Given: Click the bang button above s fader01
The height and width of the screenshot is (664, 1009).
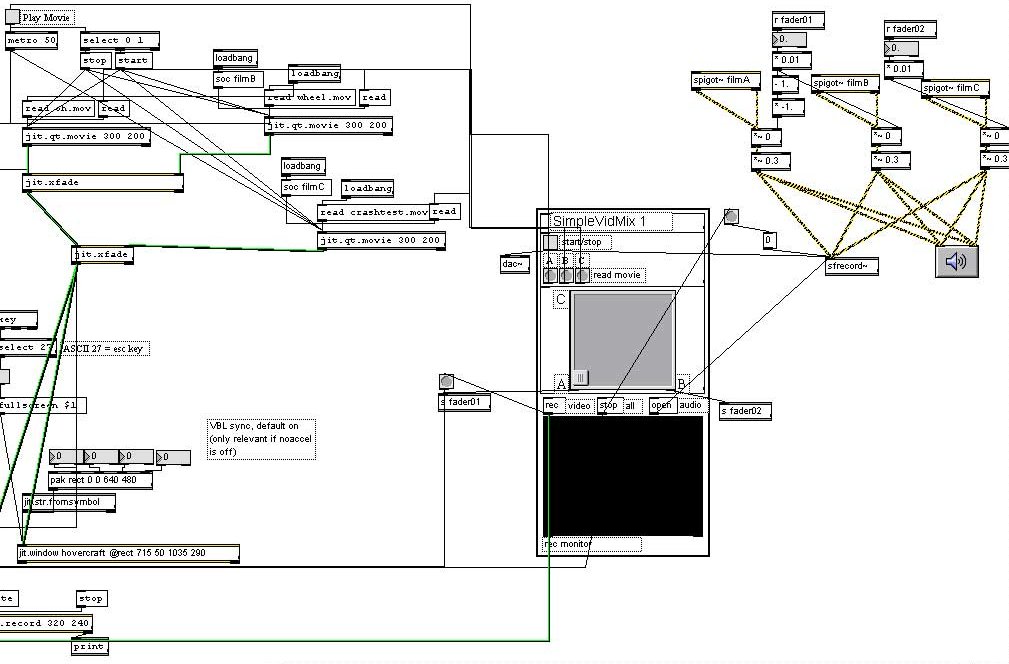Looking at the screenshot, I should tap(446, 382).
